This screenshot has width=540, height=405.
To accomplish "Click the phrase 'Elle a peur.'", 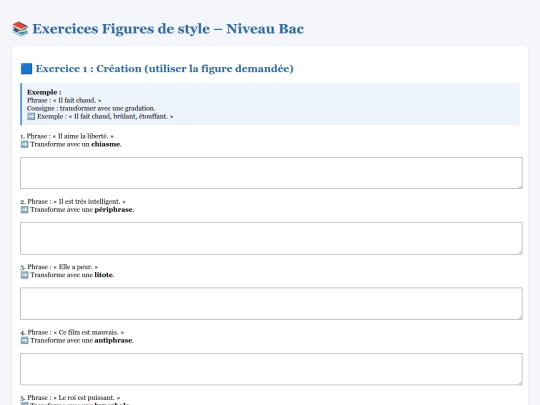I will click(76, 267).
